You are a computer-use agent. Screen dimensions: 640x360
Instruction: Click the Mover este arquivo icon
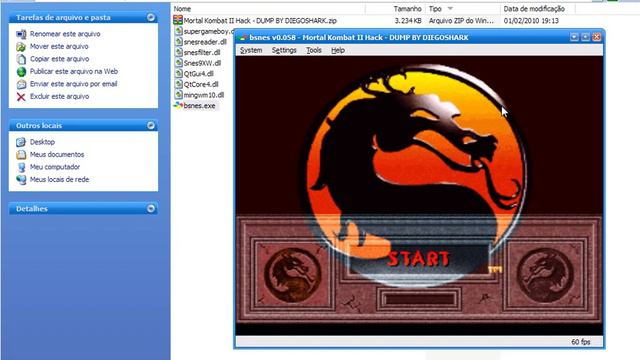click(21, 47)
